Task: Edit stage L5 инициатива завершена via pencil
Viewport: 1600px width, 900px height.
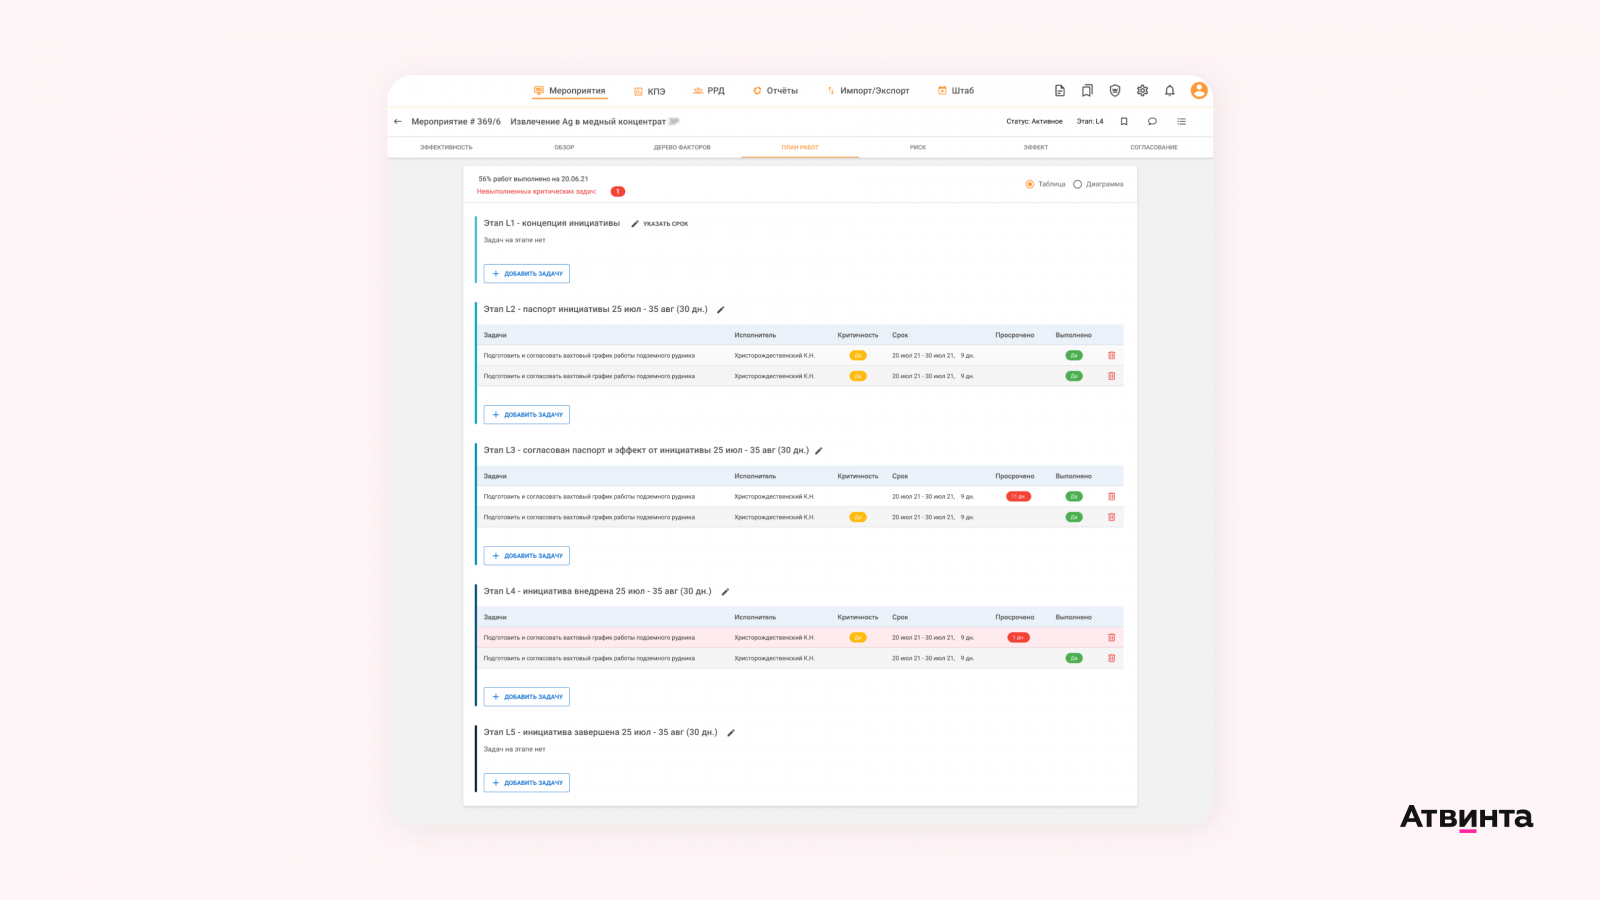Action: click(x=731, y=733)
